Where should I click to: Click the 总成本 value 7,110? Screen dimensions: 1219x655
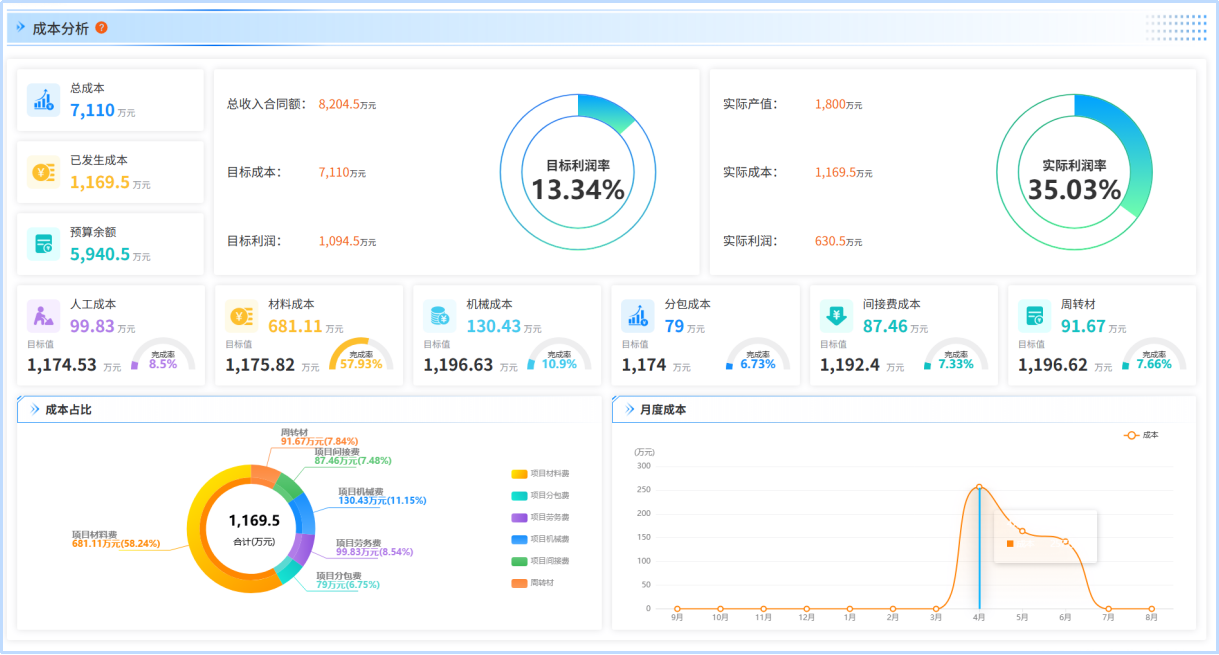(92, 111)
